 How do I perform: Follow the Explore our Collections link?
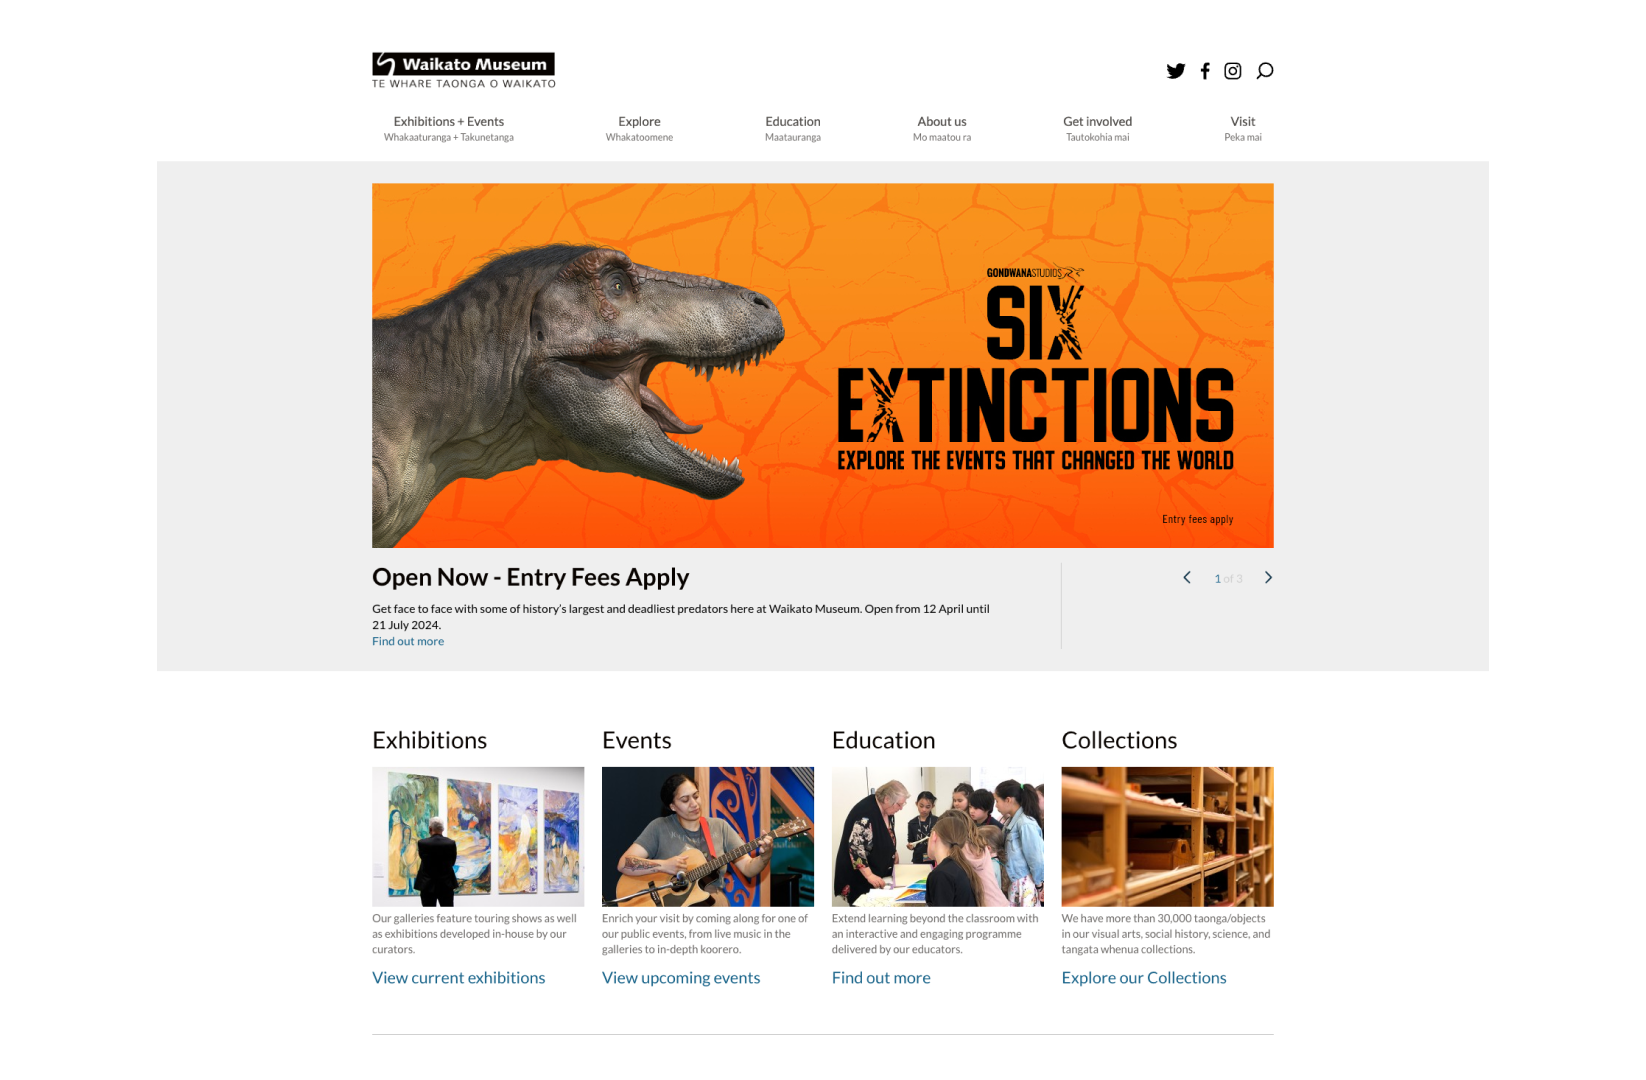pos(1144,978)
